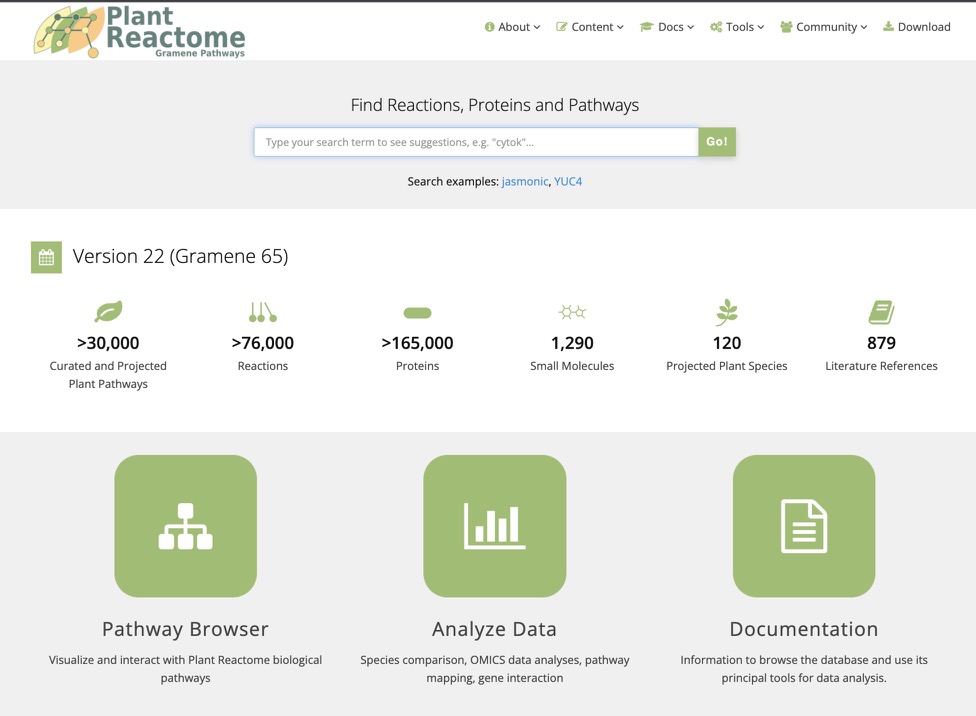Click the Analyze Data heading

coord(495,629)
